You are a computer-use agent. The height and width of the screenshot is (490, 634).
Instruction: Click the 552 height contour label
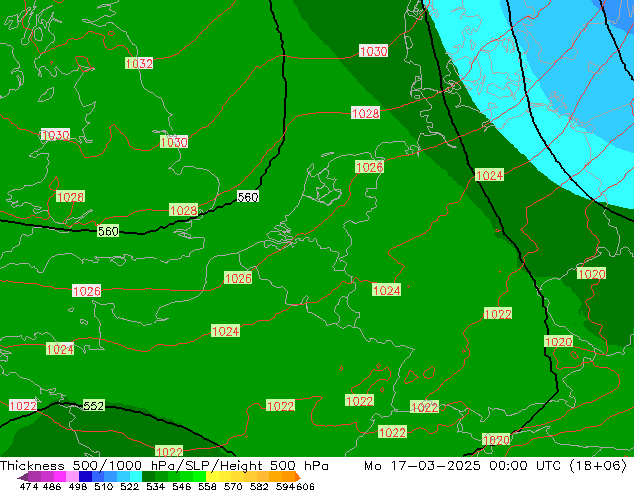click(93, 405)
